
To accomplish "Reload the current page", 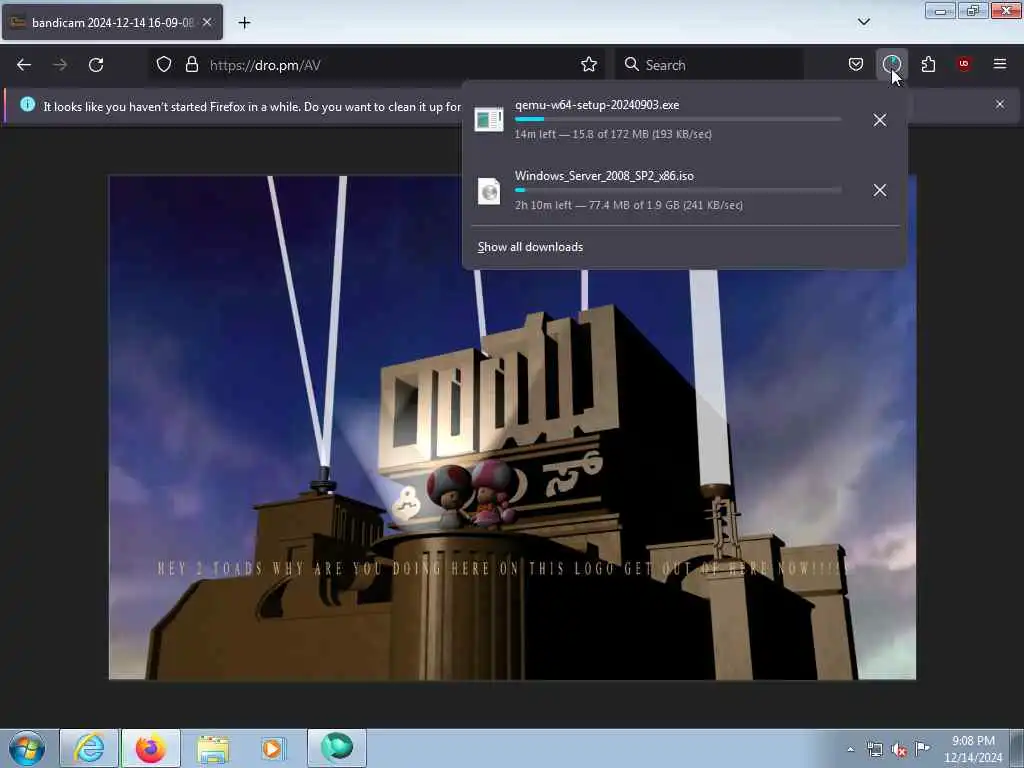I will pyautogui.click(x=96, y=65).
